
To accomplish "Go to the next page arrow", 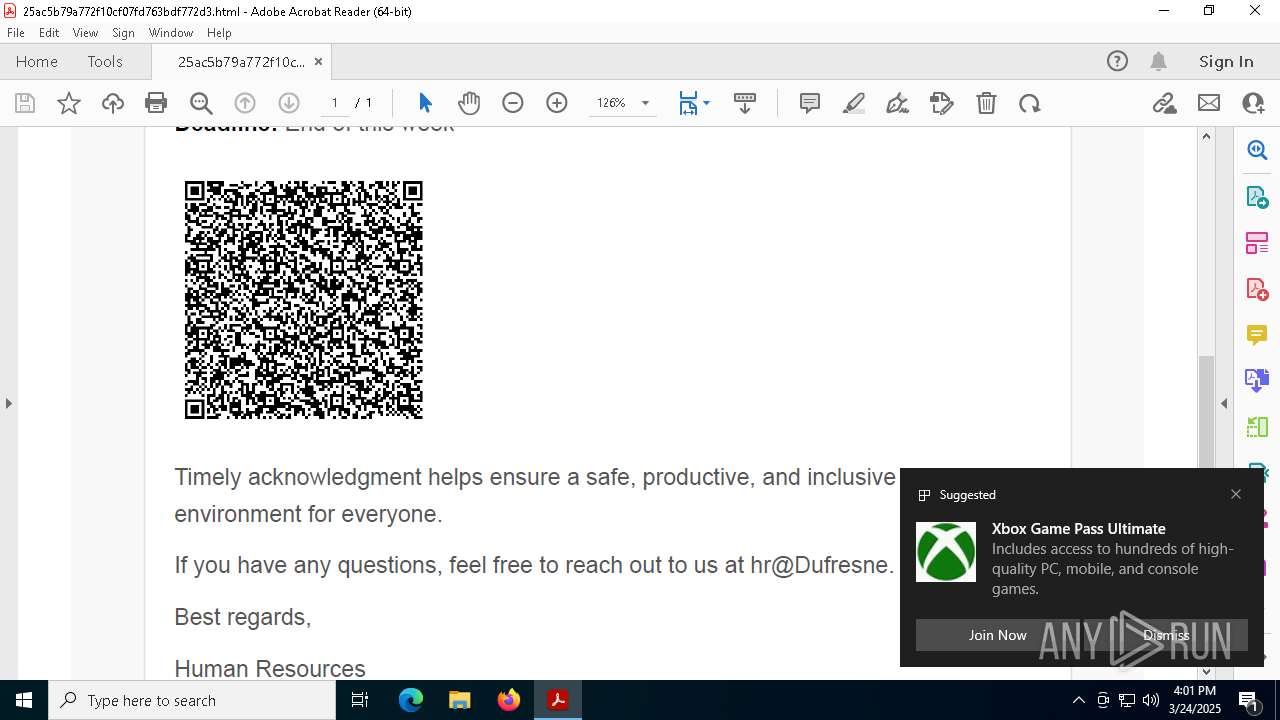I will tap(289, 103).
